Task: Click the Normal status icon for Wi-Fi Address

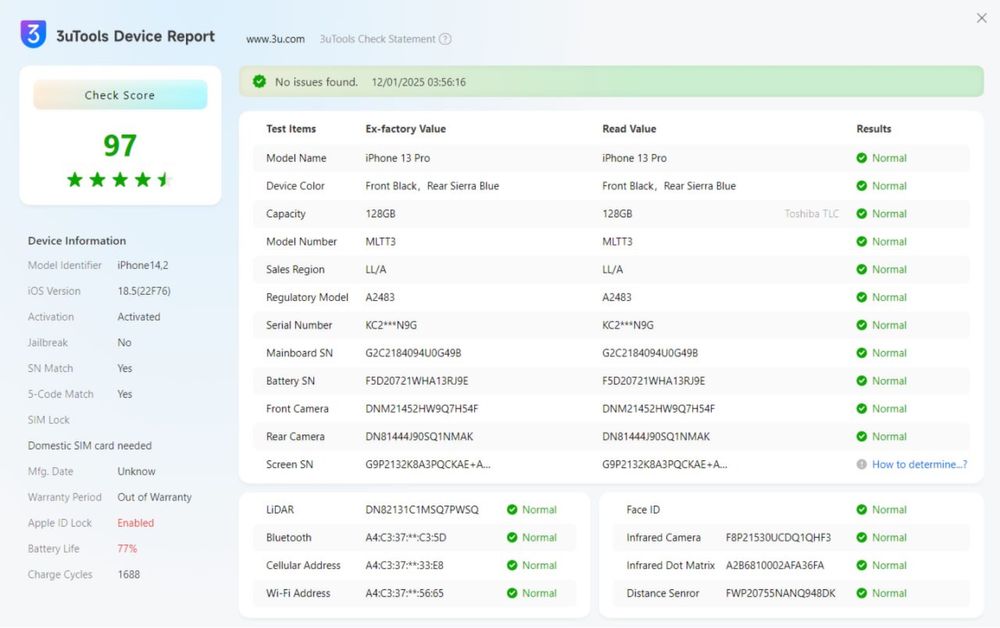Action: (x=512, y=593)
